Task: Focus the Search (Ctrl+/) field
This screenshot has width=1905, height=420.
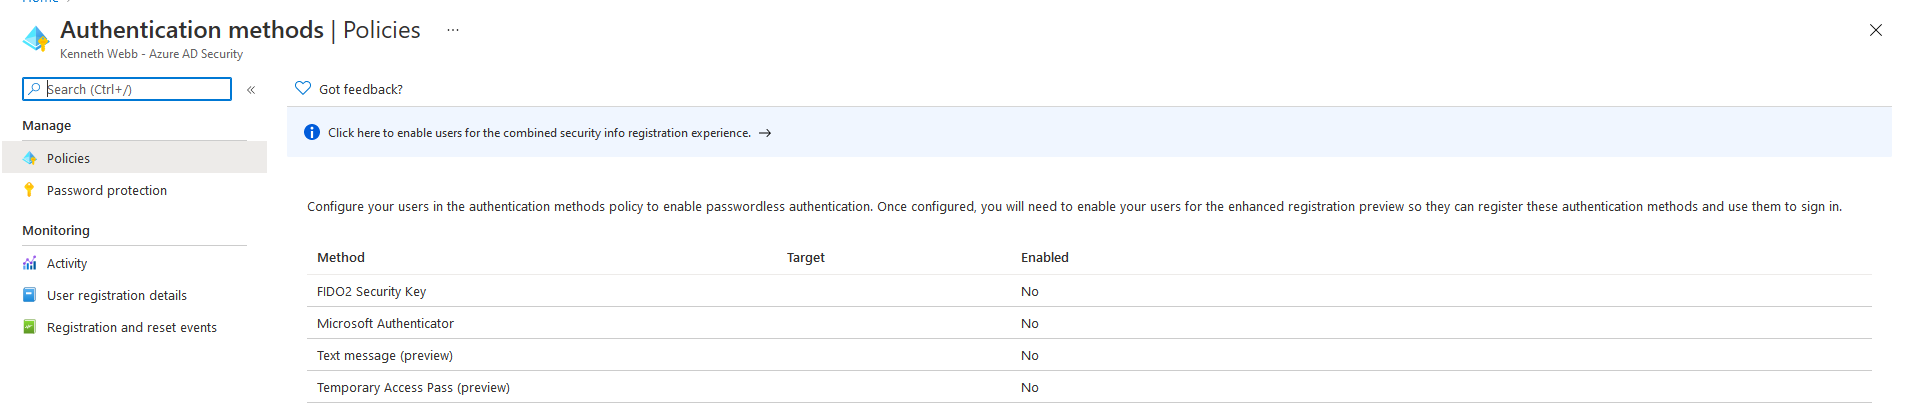Action: pos(127,89)
